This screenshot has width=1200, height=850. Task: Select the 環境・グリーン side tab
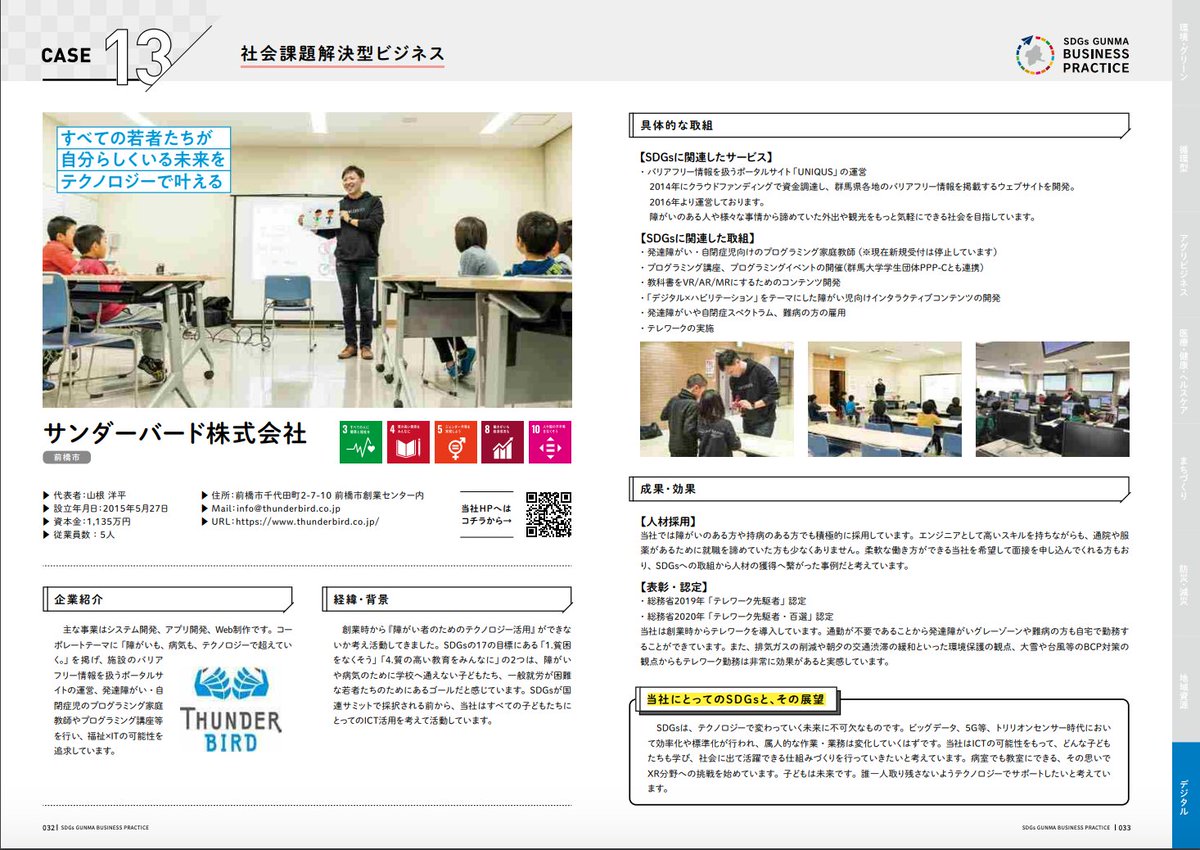click(1185, 52)
